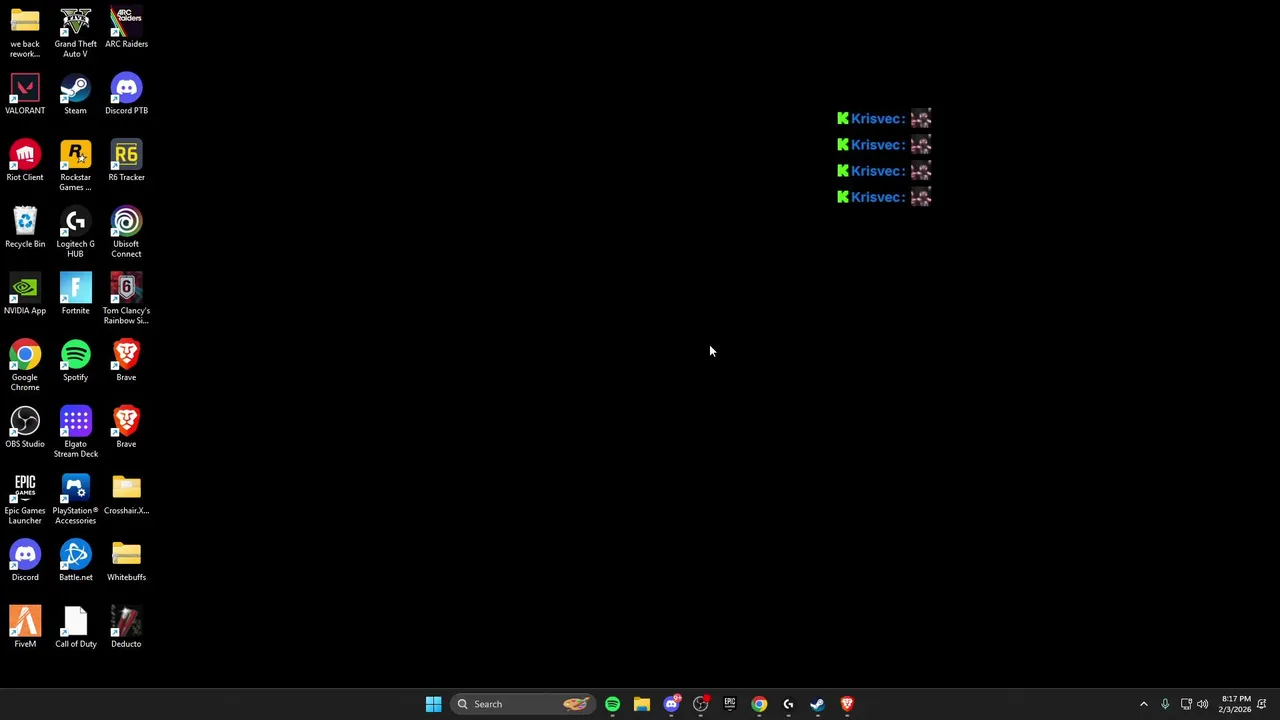Open the ARC Raiders shortcut
Screen dimensions: 1280x720
(x=126, y=28)
